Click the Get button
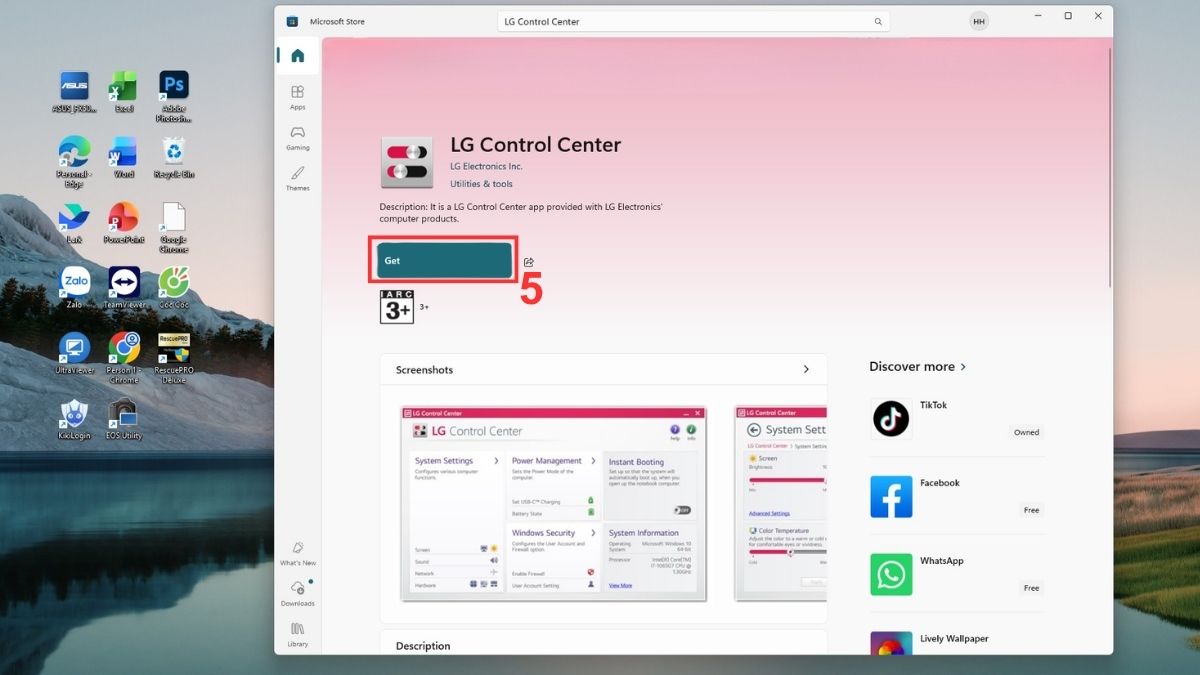The height and width of the screenshot is (675, 1200). coord(444,260)
